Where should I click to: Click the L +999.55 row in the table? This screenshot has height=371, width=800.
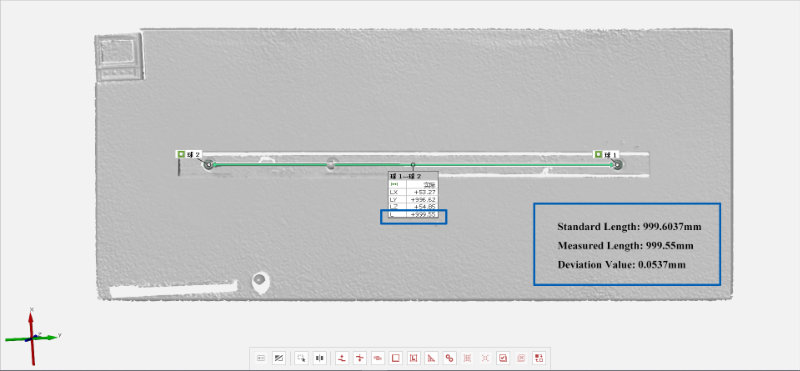[x=413, y=215]
